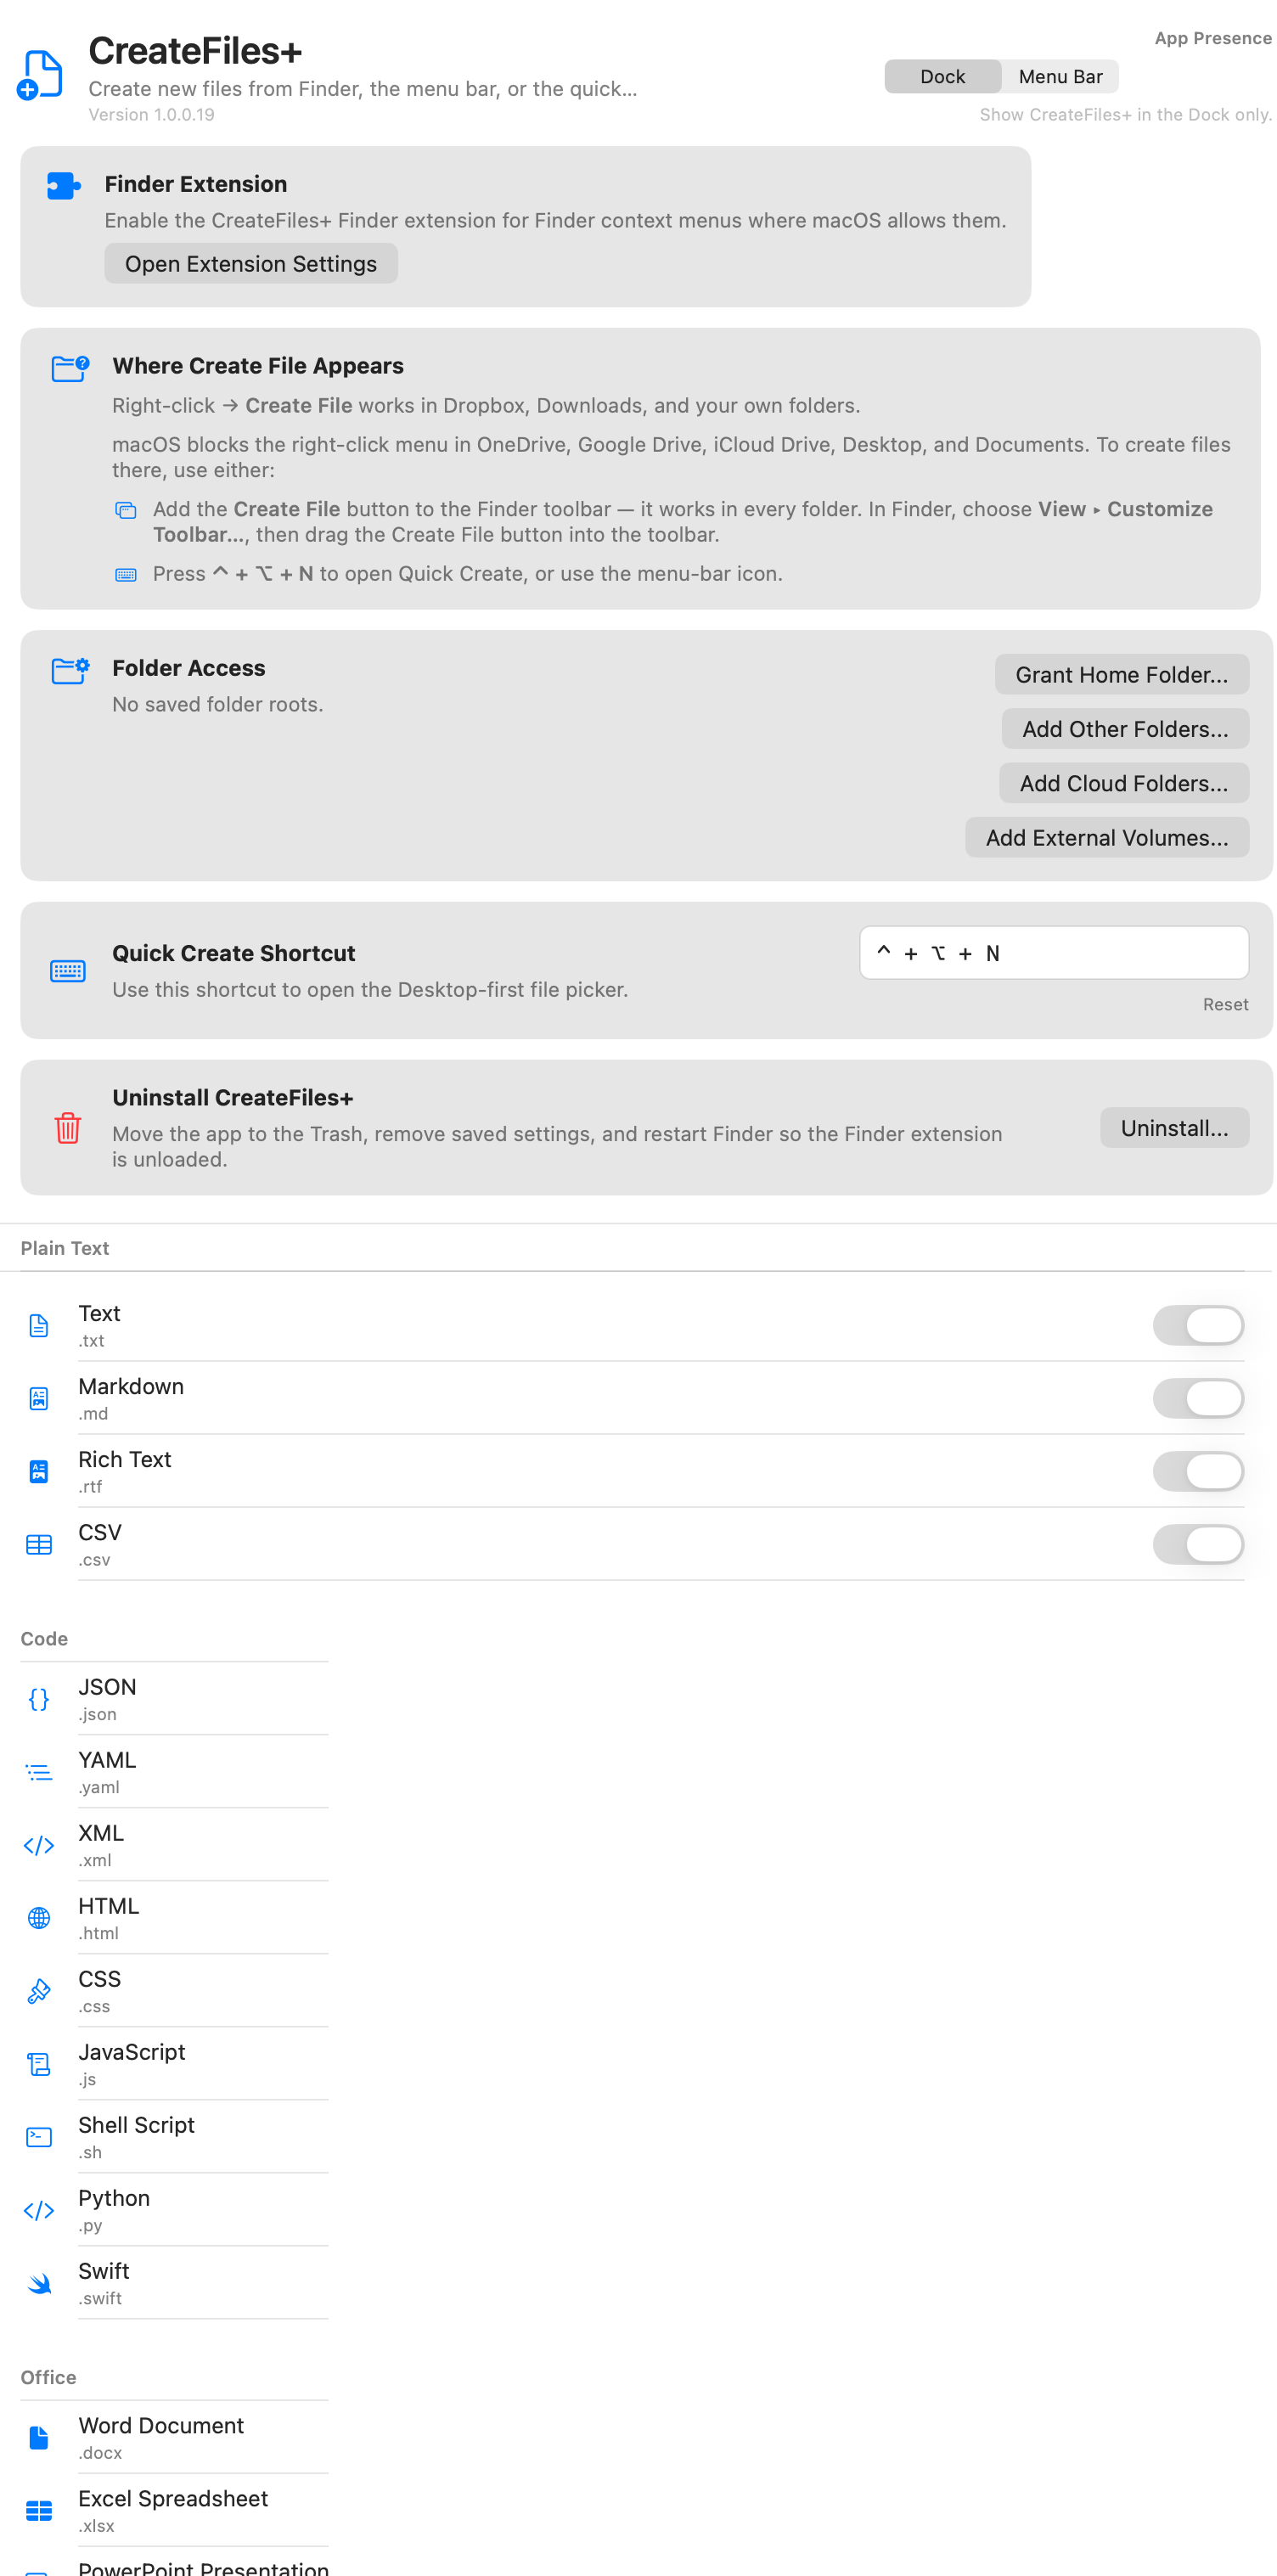The image size is (1277, 2576).
Task: Click the Plain Text section header
Action: tap(65, 1248)
